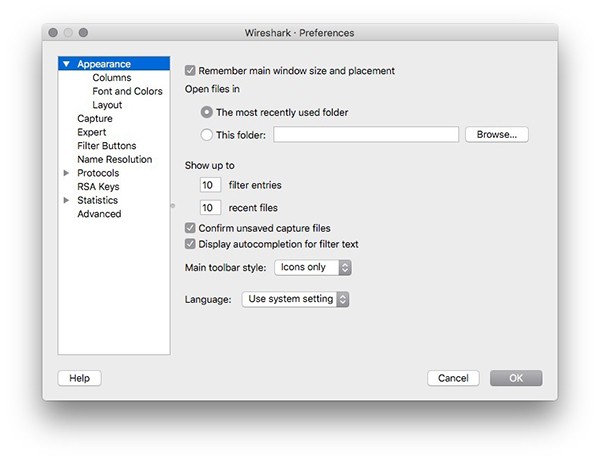The width and height of the screenshot is (600, 461).
Task: Disable Display autocompletion for filter text
Action: click(190, 244)
